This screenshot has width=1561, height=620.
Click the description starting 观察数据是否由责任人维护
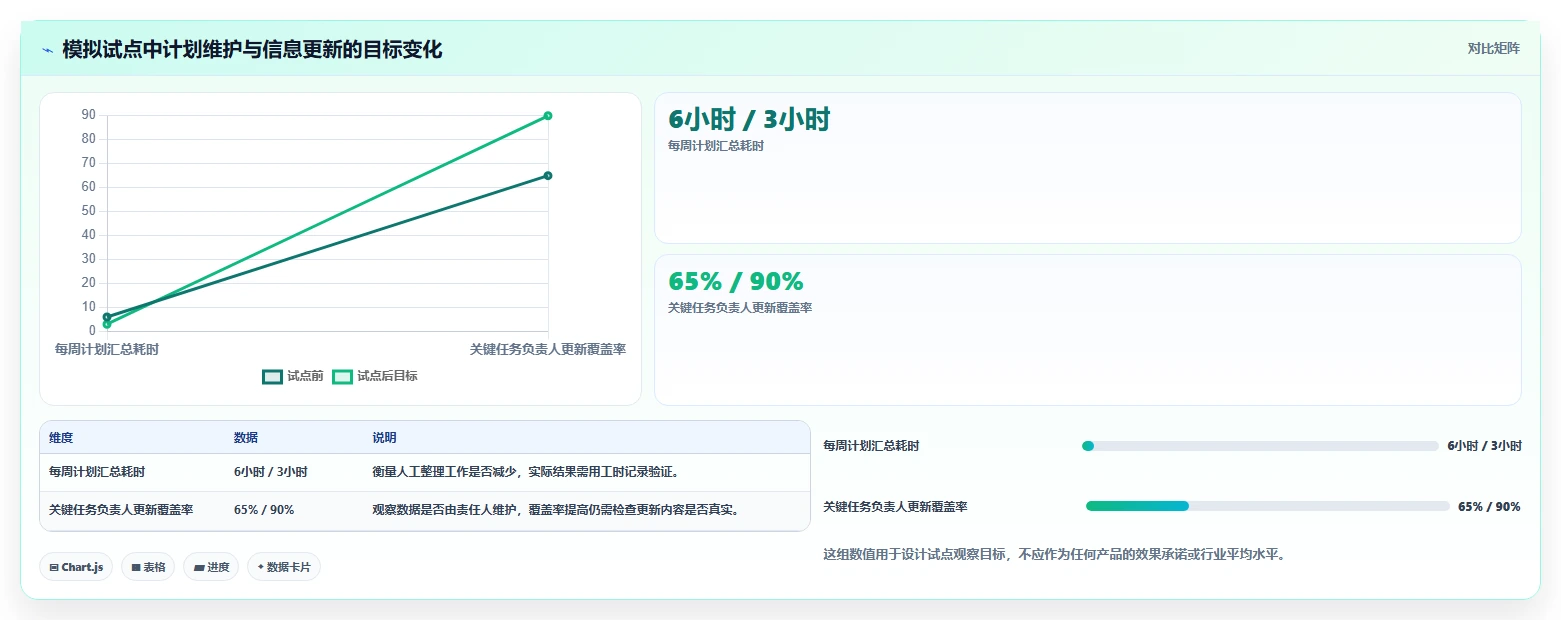point(555,510)
